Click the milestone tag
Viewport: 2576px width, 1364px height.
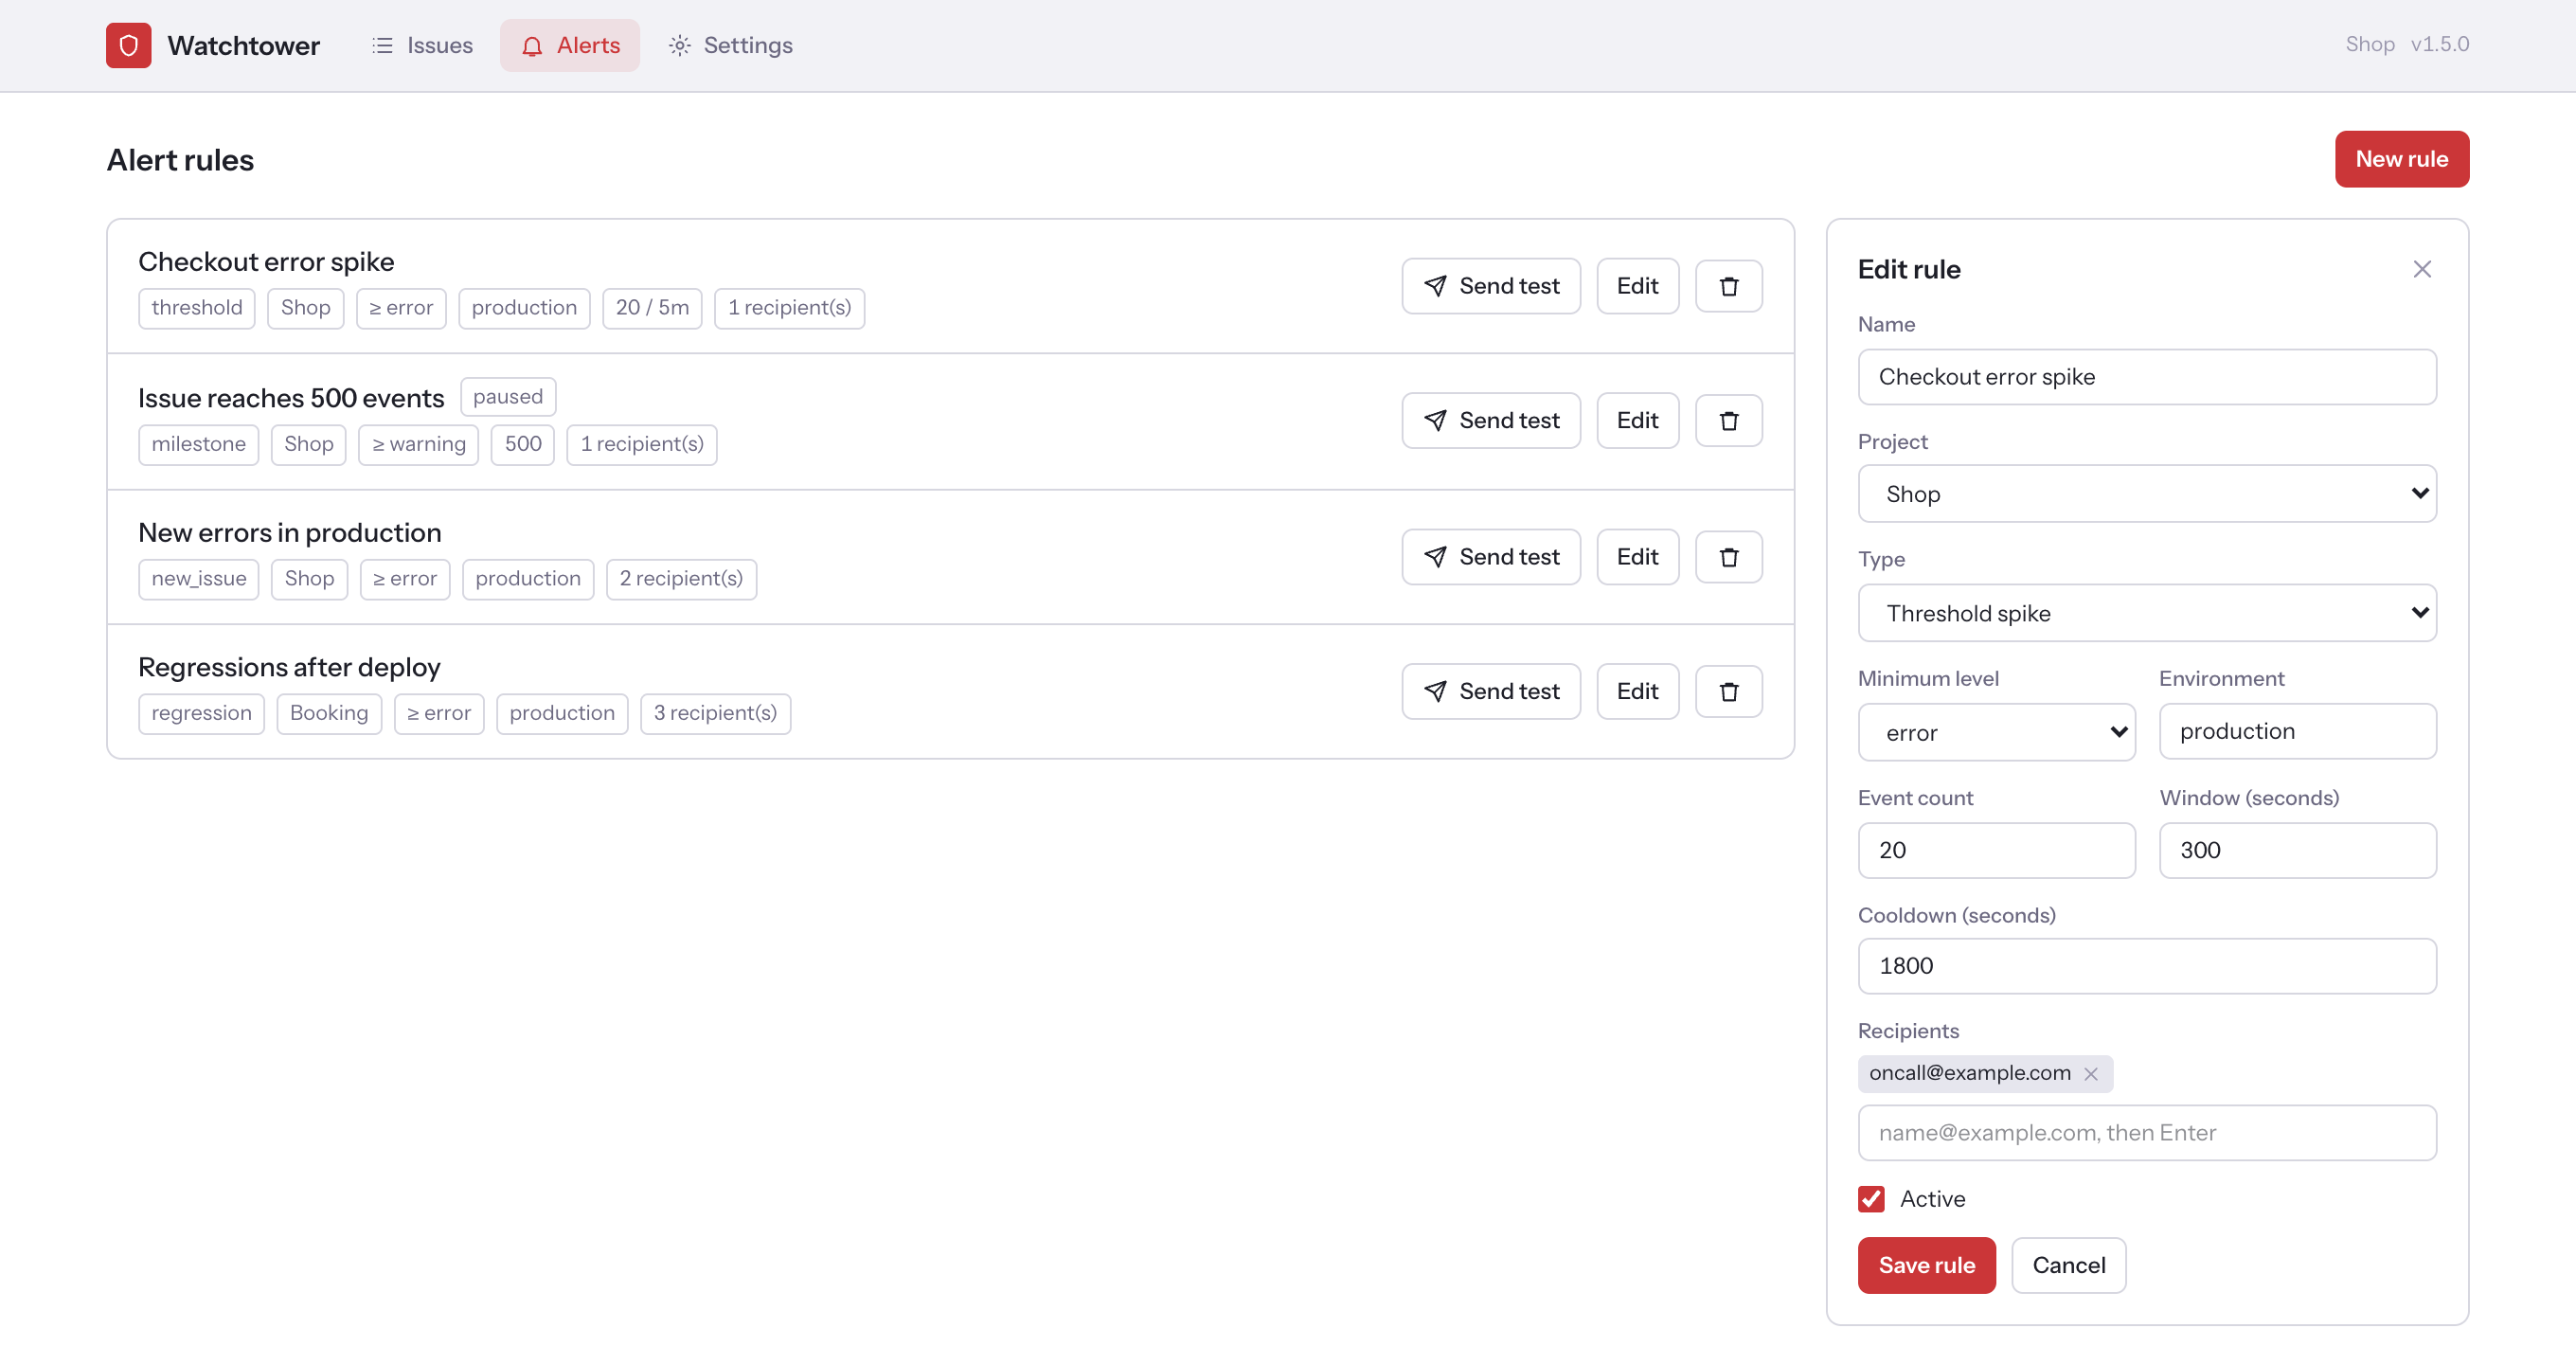(198, 445)
